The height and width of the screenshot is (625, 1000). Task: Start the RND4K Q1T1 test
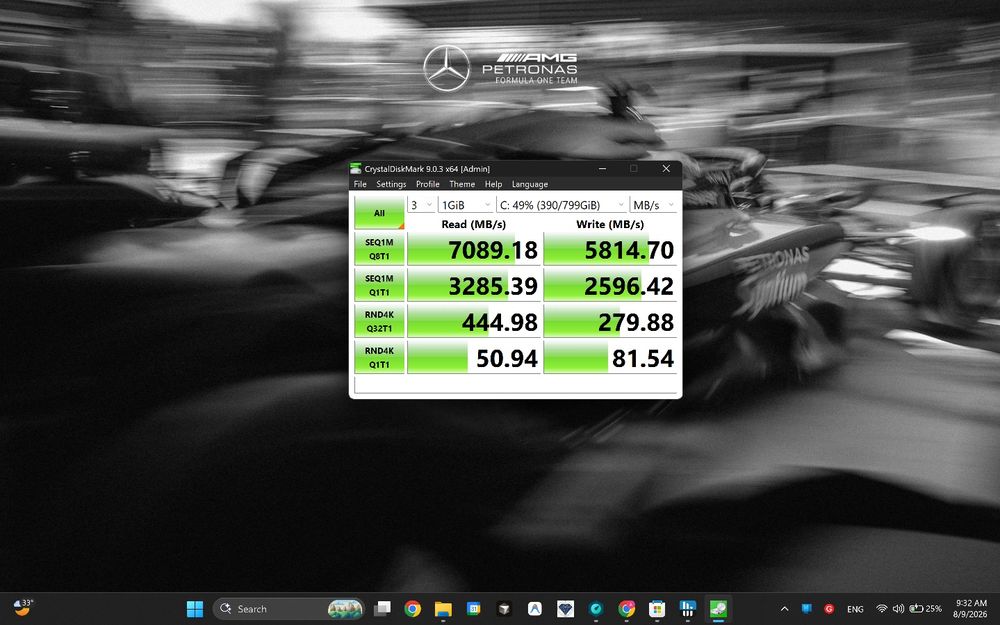pyautogui.click(x=379, y=357)
